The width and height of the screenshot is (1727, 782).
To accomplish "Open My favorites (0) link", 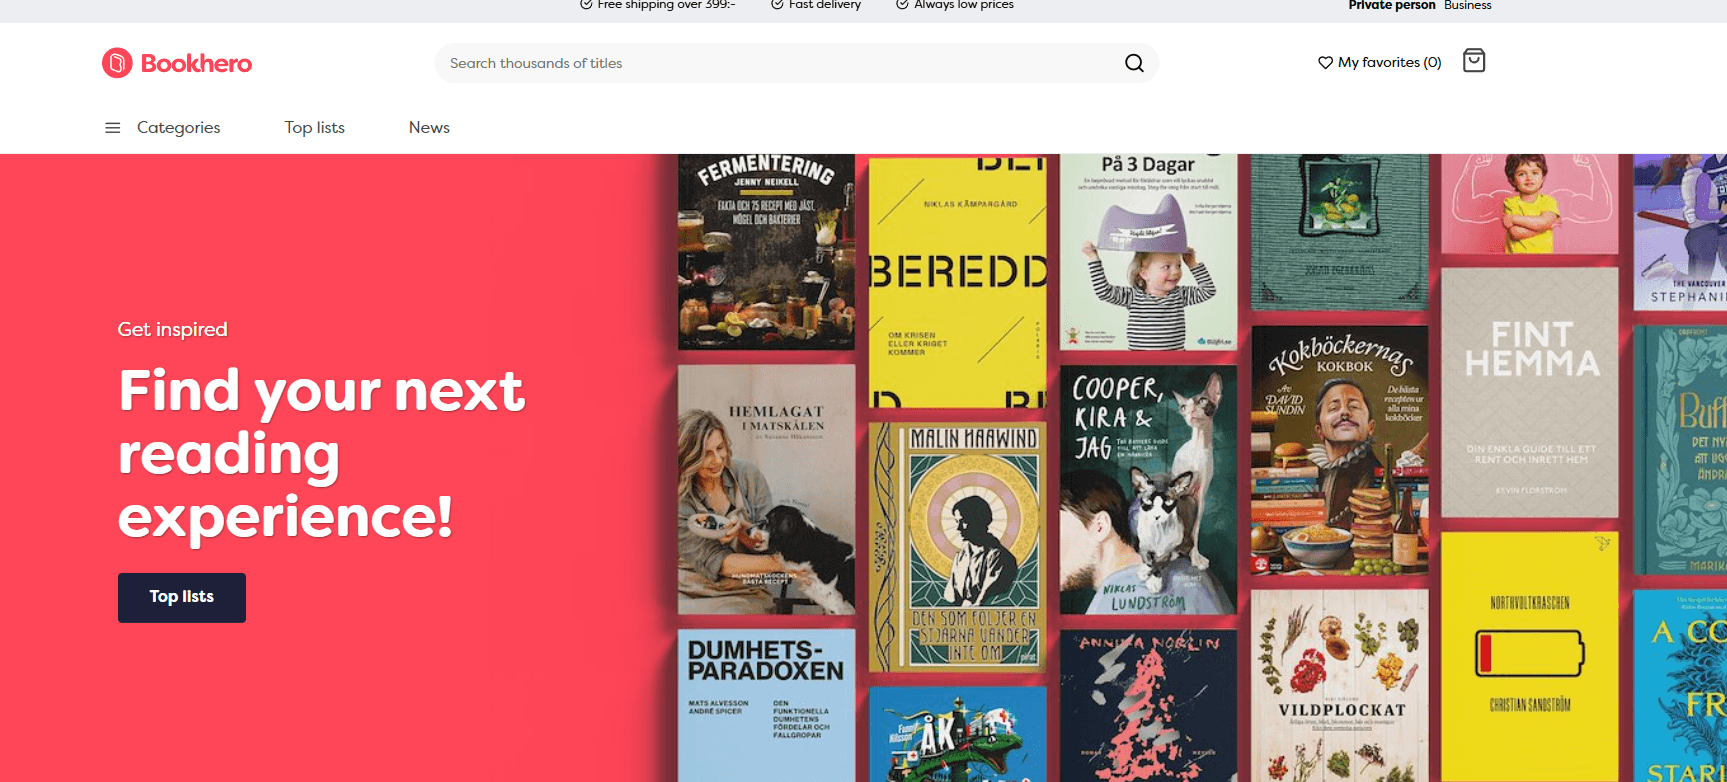I will click(x=1389, y=62).
